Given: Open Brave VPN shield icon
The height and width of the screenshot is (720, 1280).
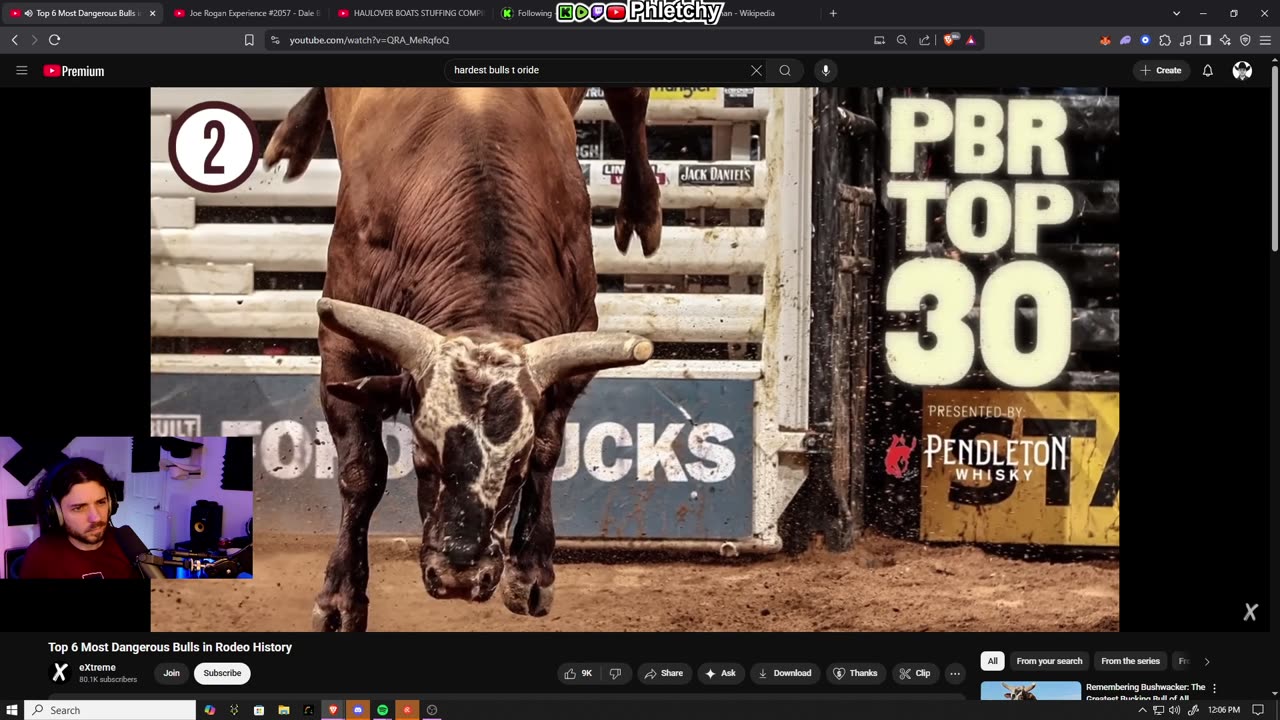Looking at the screenshot, I should coord(1245,40).
